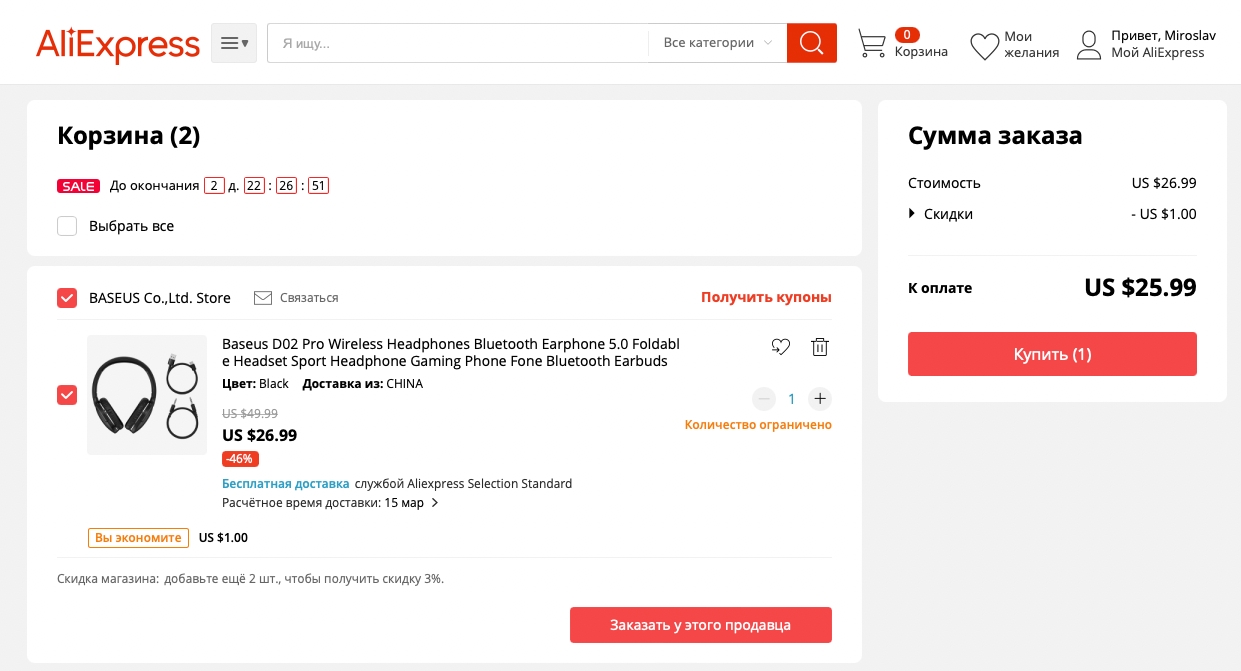Click the AliExpress logo

pyautogui.click(x=118, y=45)
